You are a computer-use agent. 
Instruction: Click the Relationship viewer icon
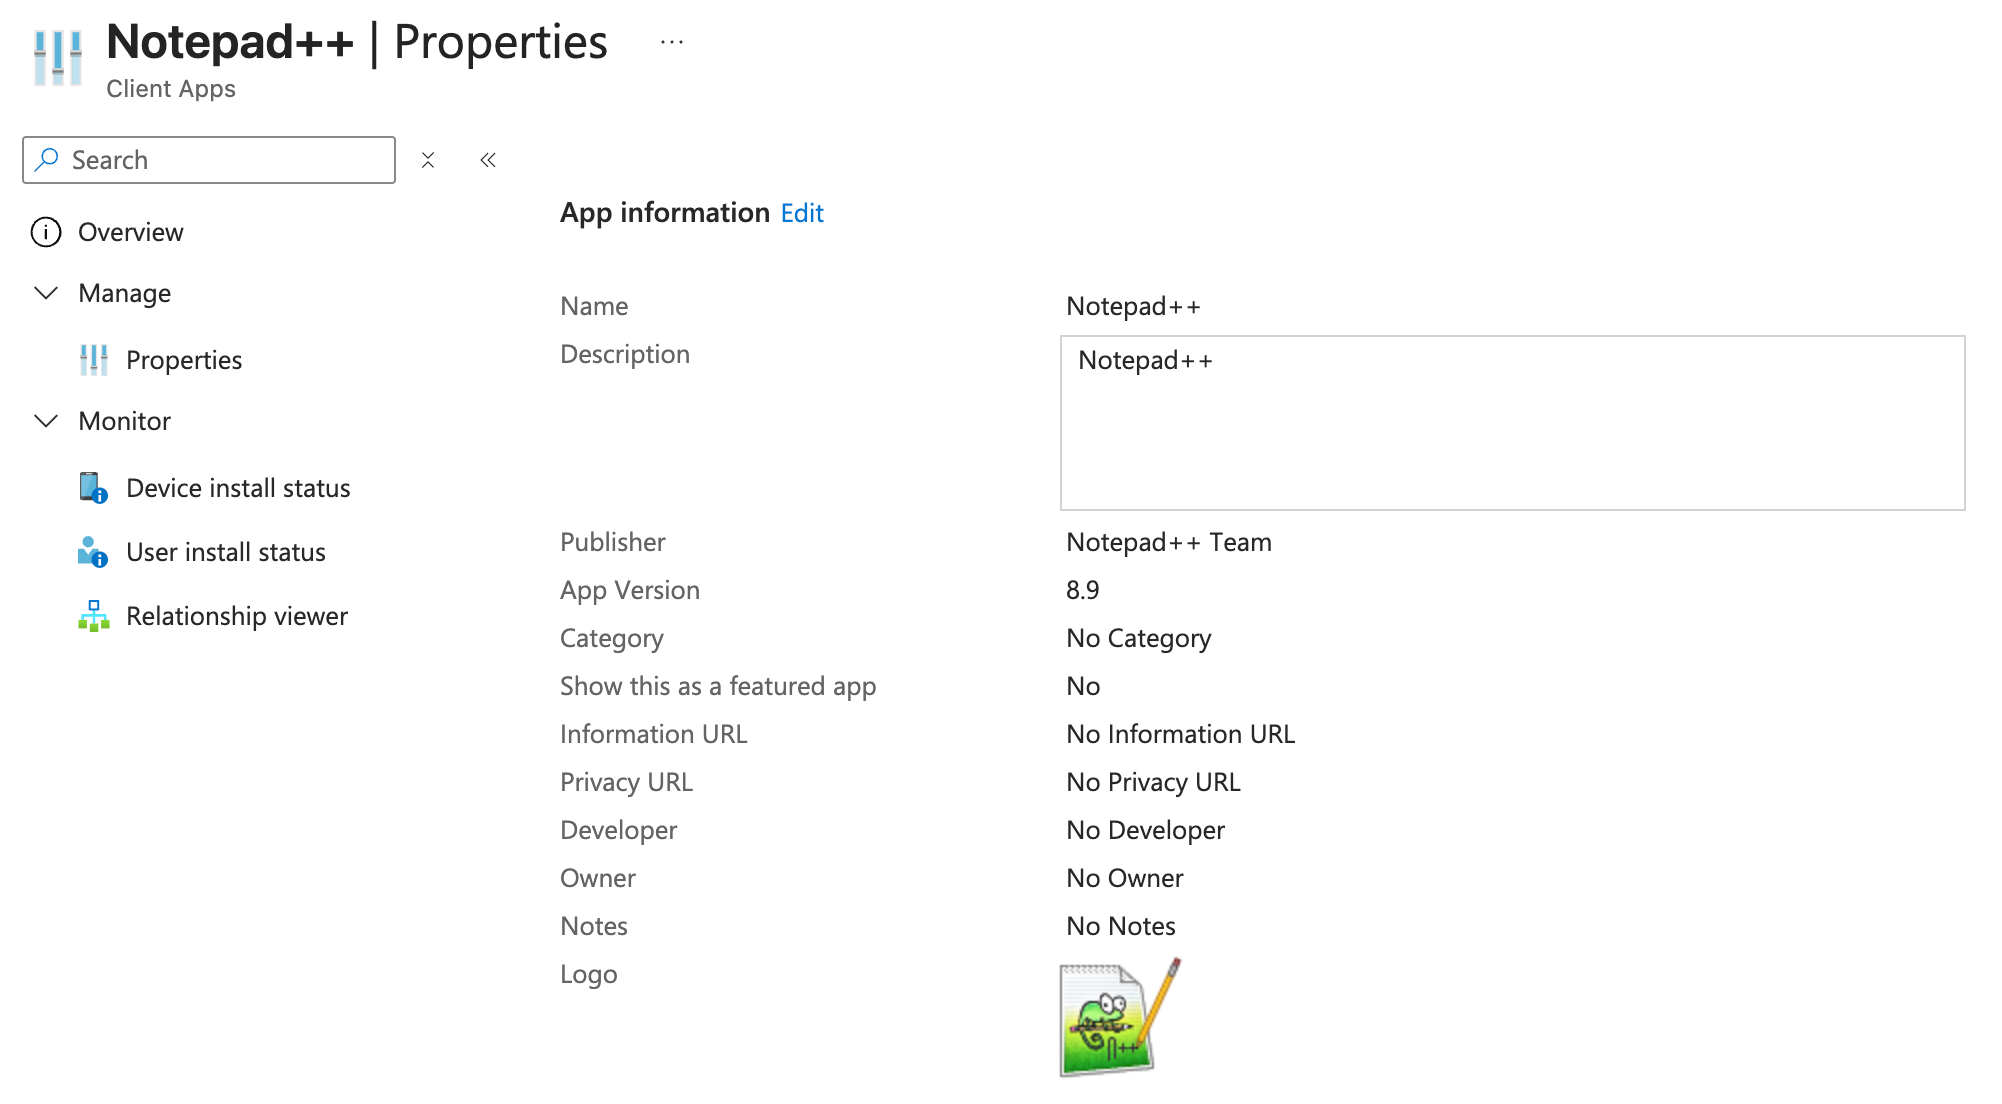click(94, 616)
